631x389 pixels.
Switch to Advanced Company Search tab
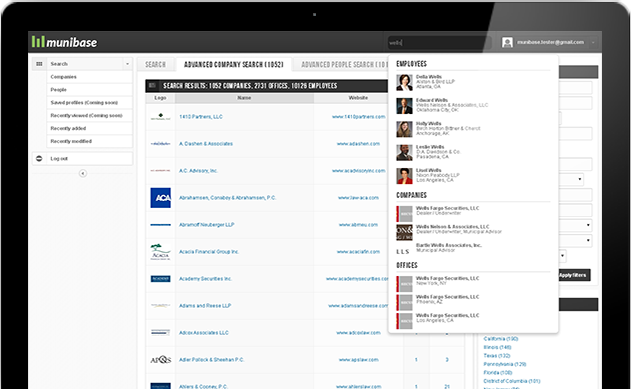(233, 64)
